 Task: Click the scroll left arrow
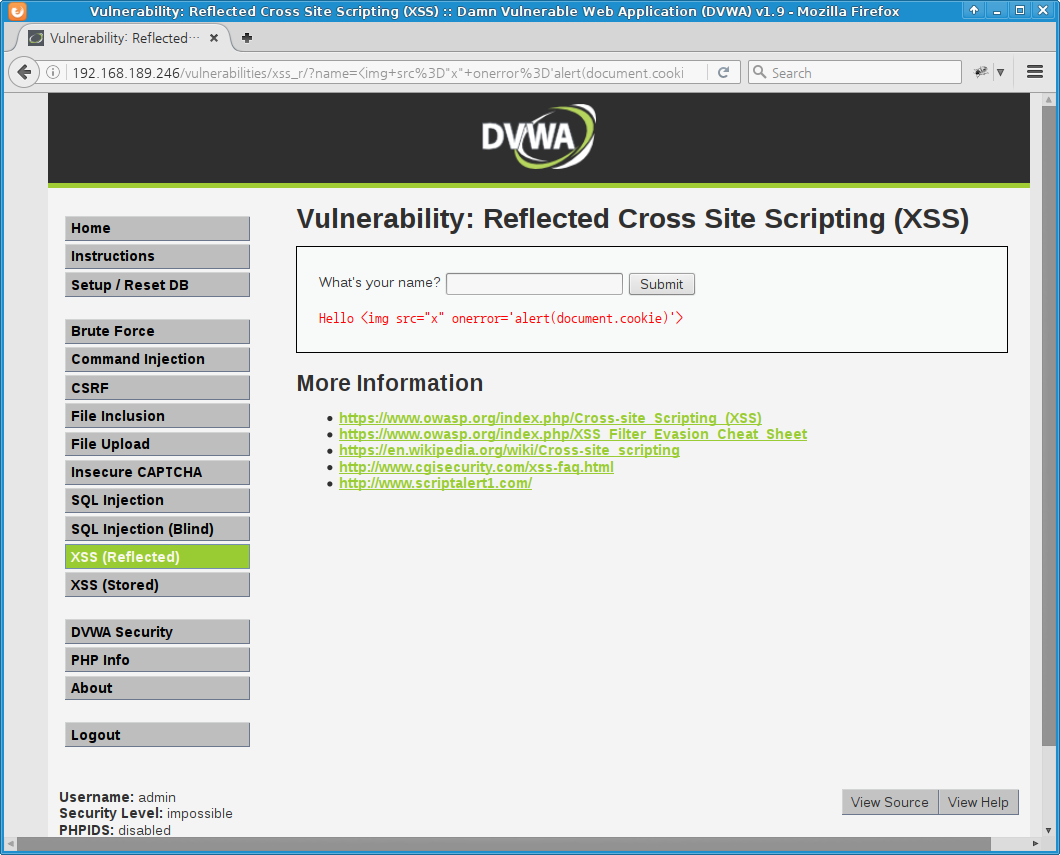pos(10,844)
